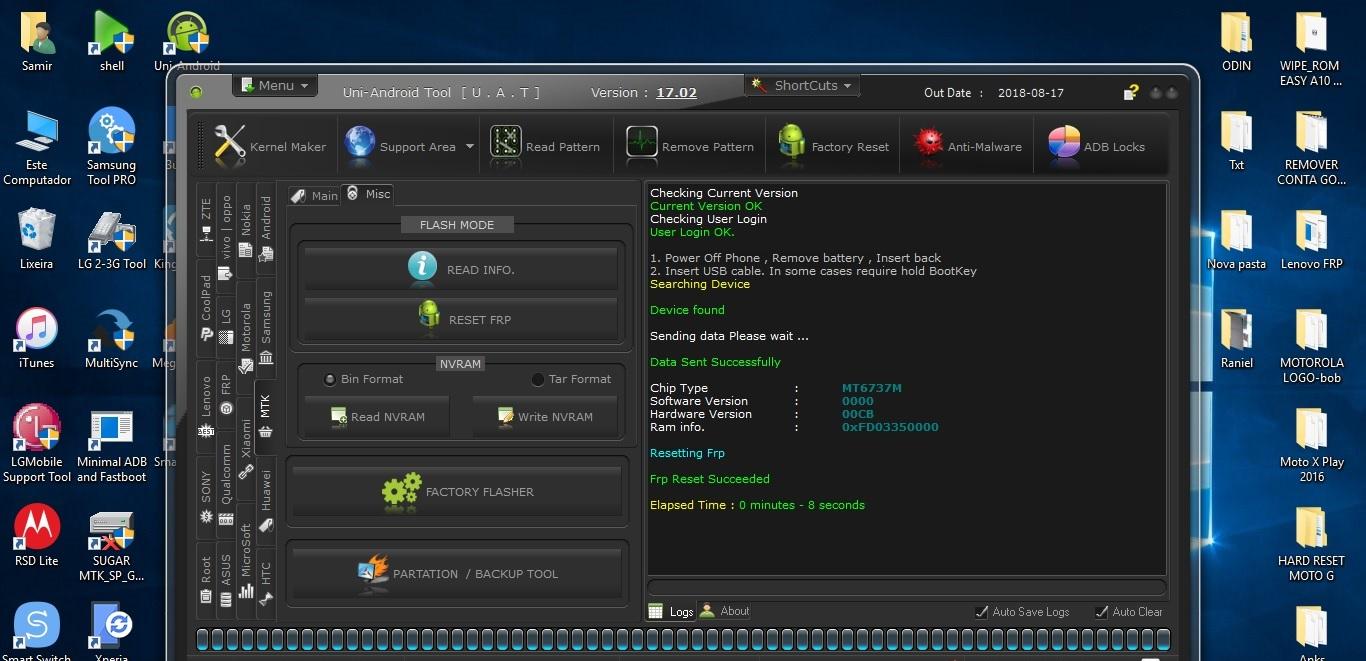The image size is (1366, 661).
Task: Open Este Computador desktop icon
Action: tap(37, 147)
